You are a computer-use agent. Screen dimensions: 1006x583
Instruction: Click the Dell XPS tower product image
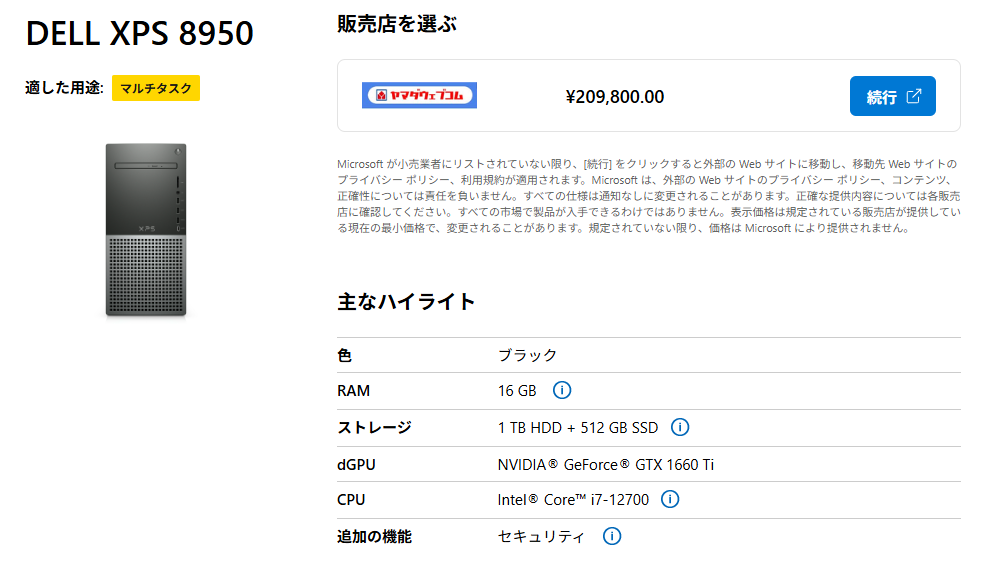coord(146,230)
